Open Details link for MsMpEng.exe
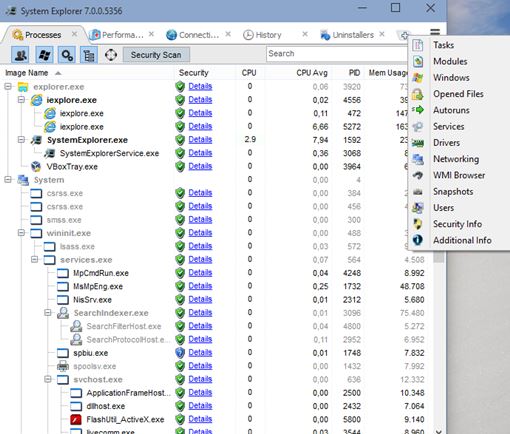The height and width of the screenshot is (434, 510). 200,286
